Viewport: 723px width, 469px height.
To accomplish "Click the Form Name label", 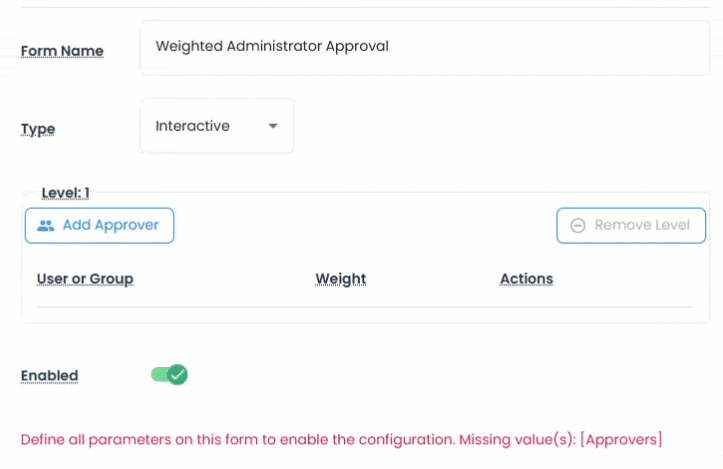I will [x=62, y=51].
